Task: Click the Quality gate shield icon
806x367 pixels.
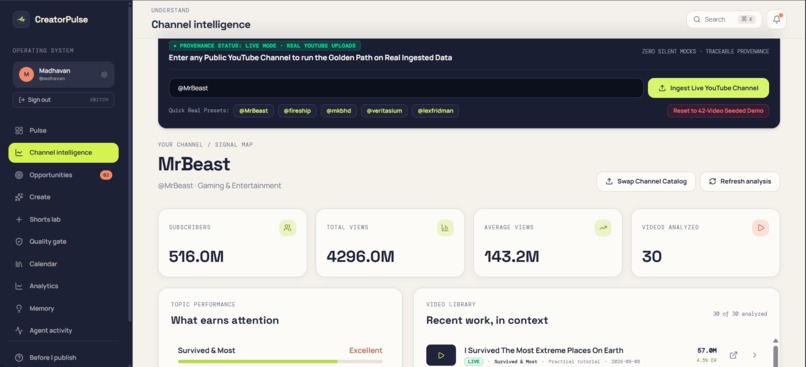Action: coord(19,242)
